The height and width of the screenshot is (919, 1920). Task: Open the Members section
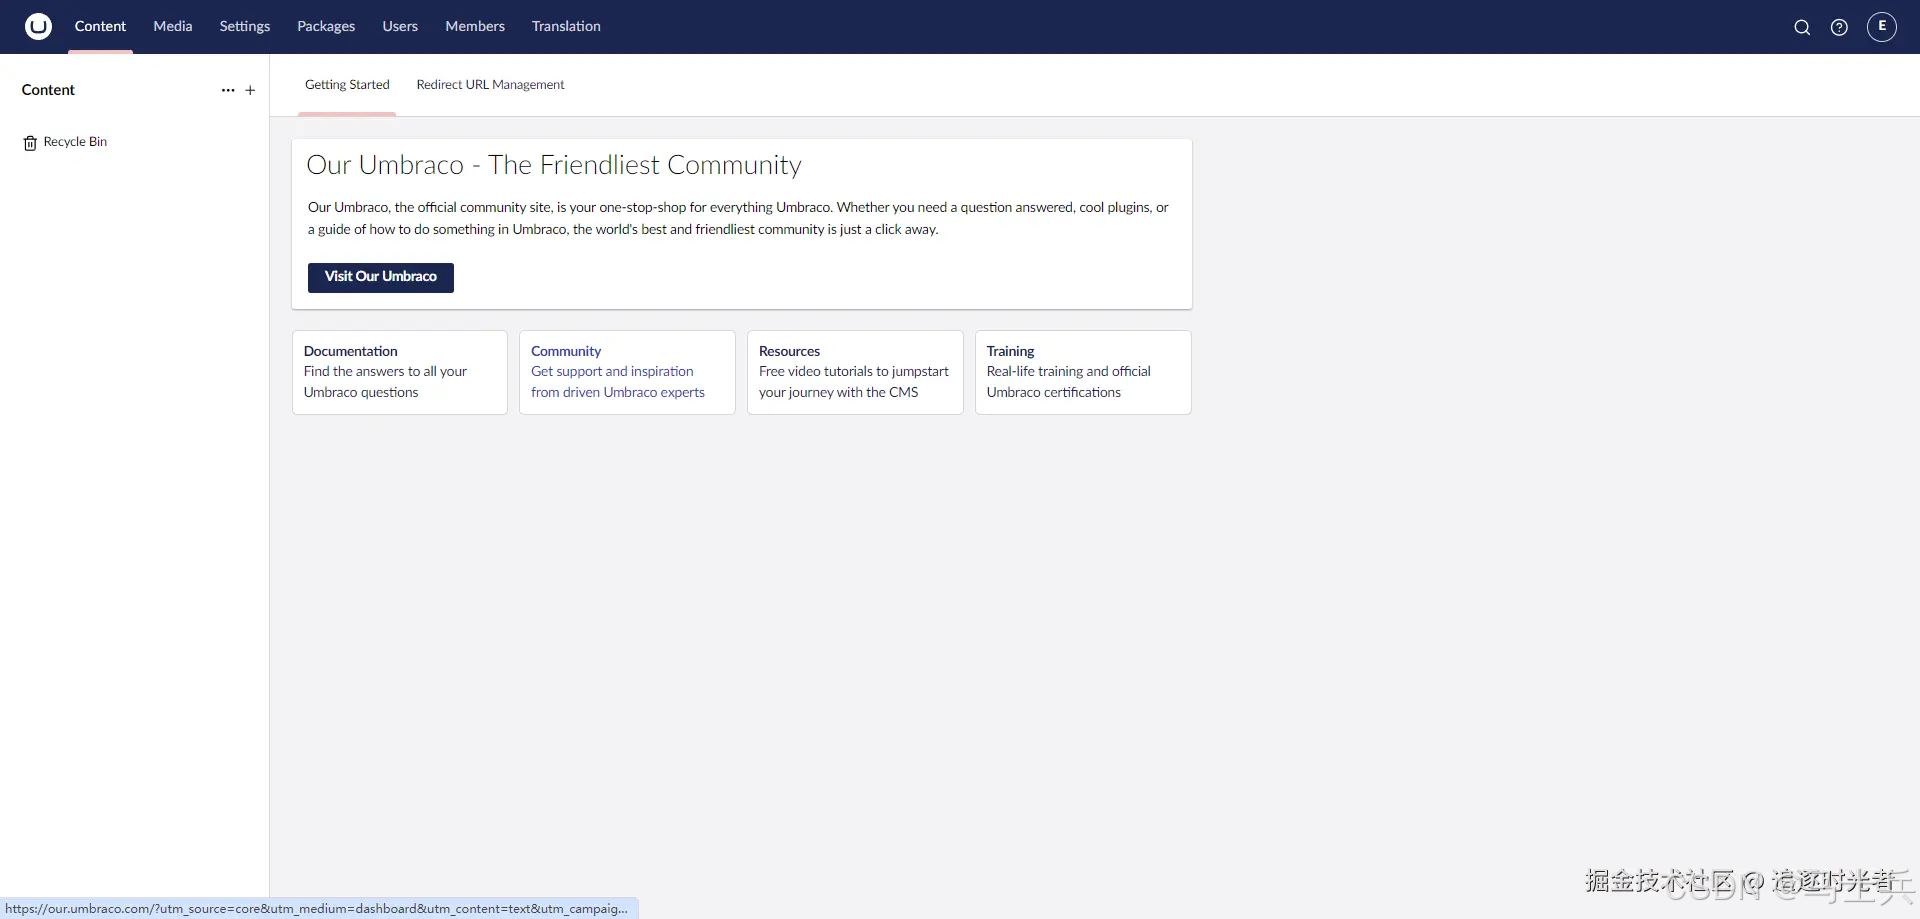click(x=475, y=26)
